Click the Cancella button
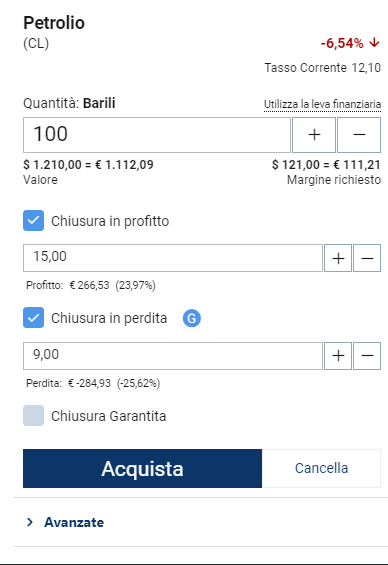The width and height of the screenshot is (388, 565). 321,468
